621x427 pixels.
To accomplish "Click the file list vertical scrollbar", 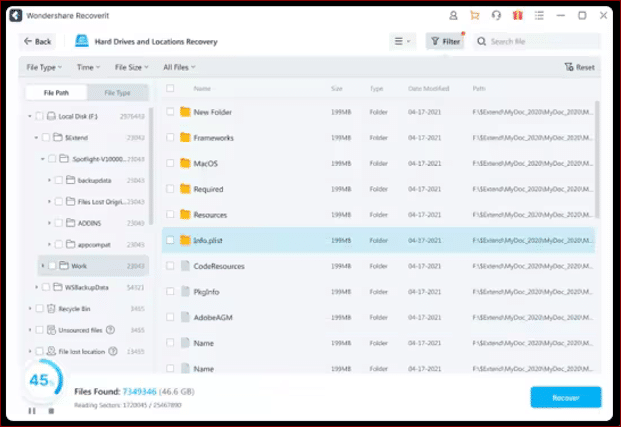I will 597,159.
